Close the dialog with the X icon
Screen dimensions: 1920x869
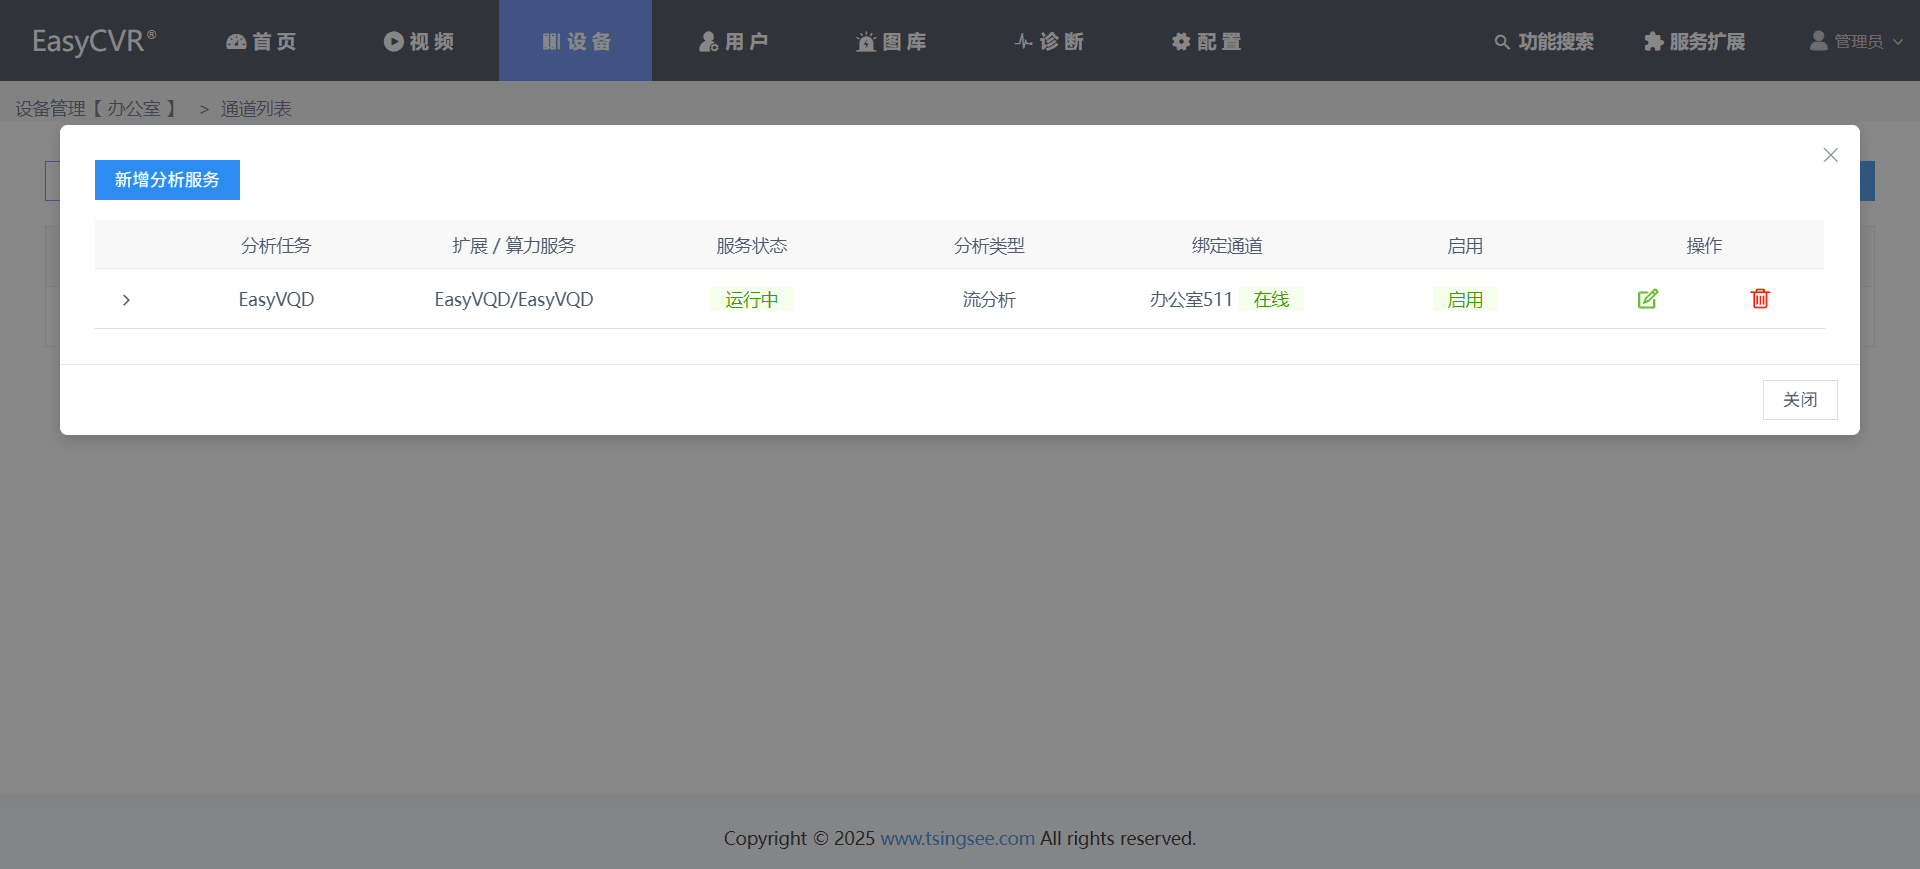[1830, 155]
